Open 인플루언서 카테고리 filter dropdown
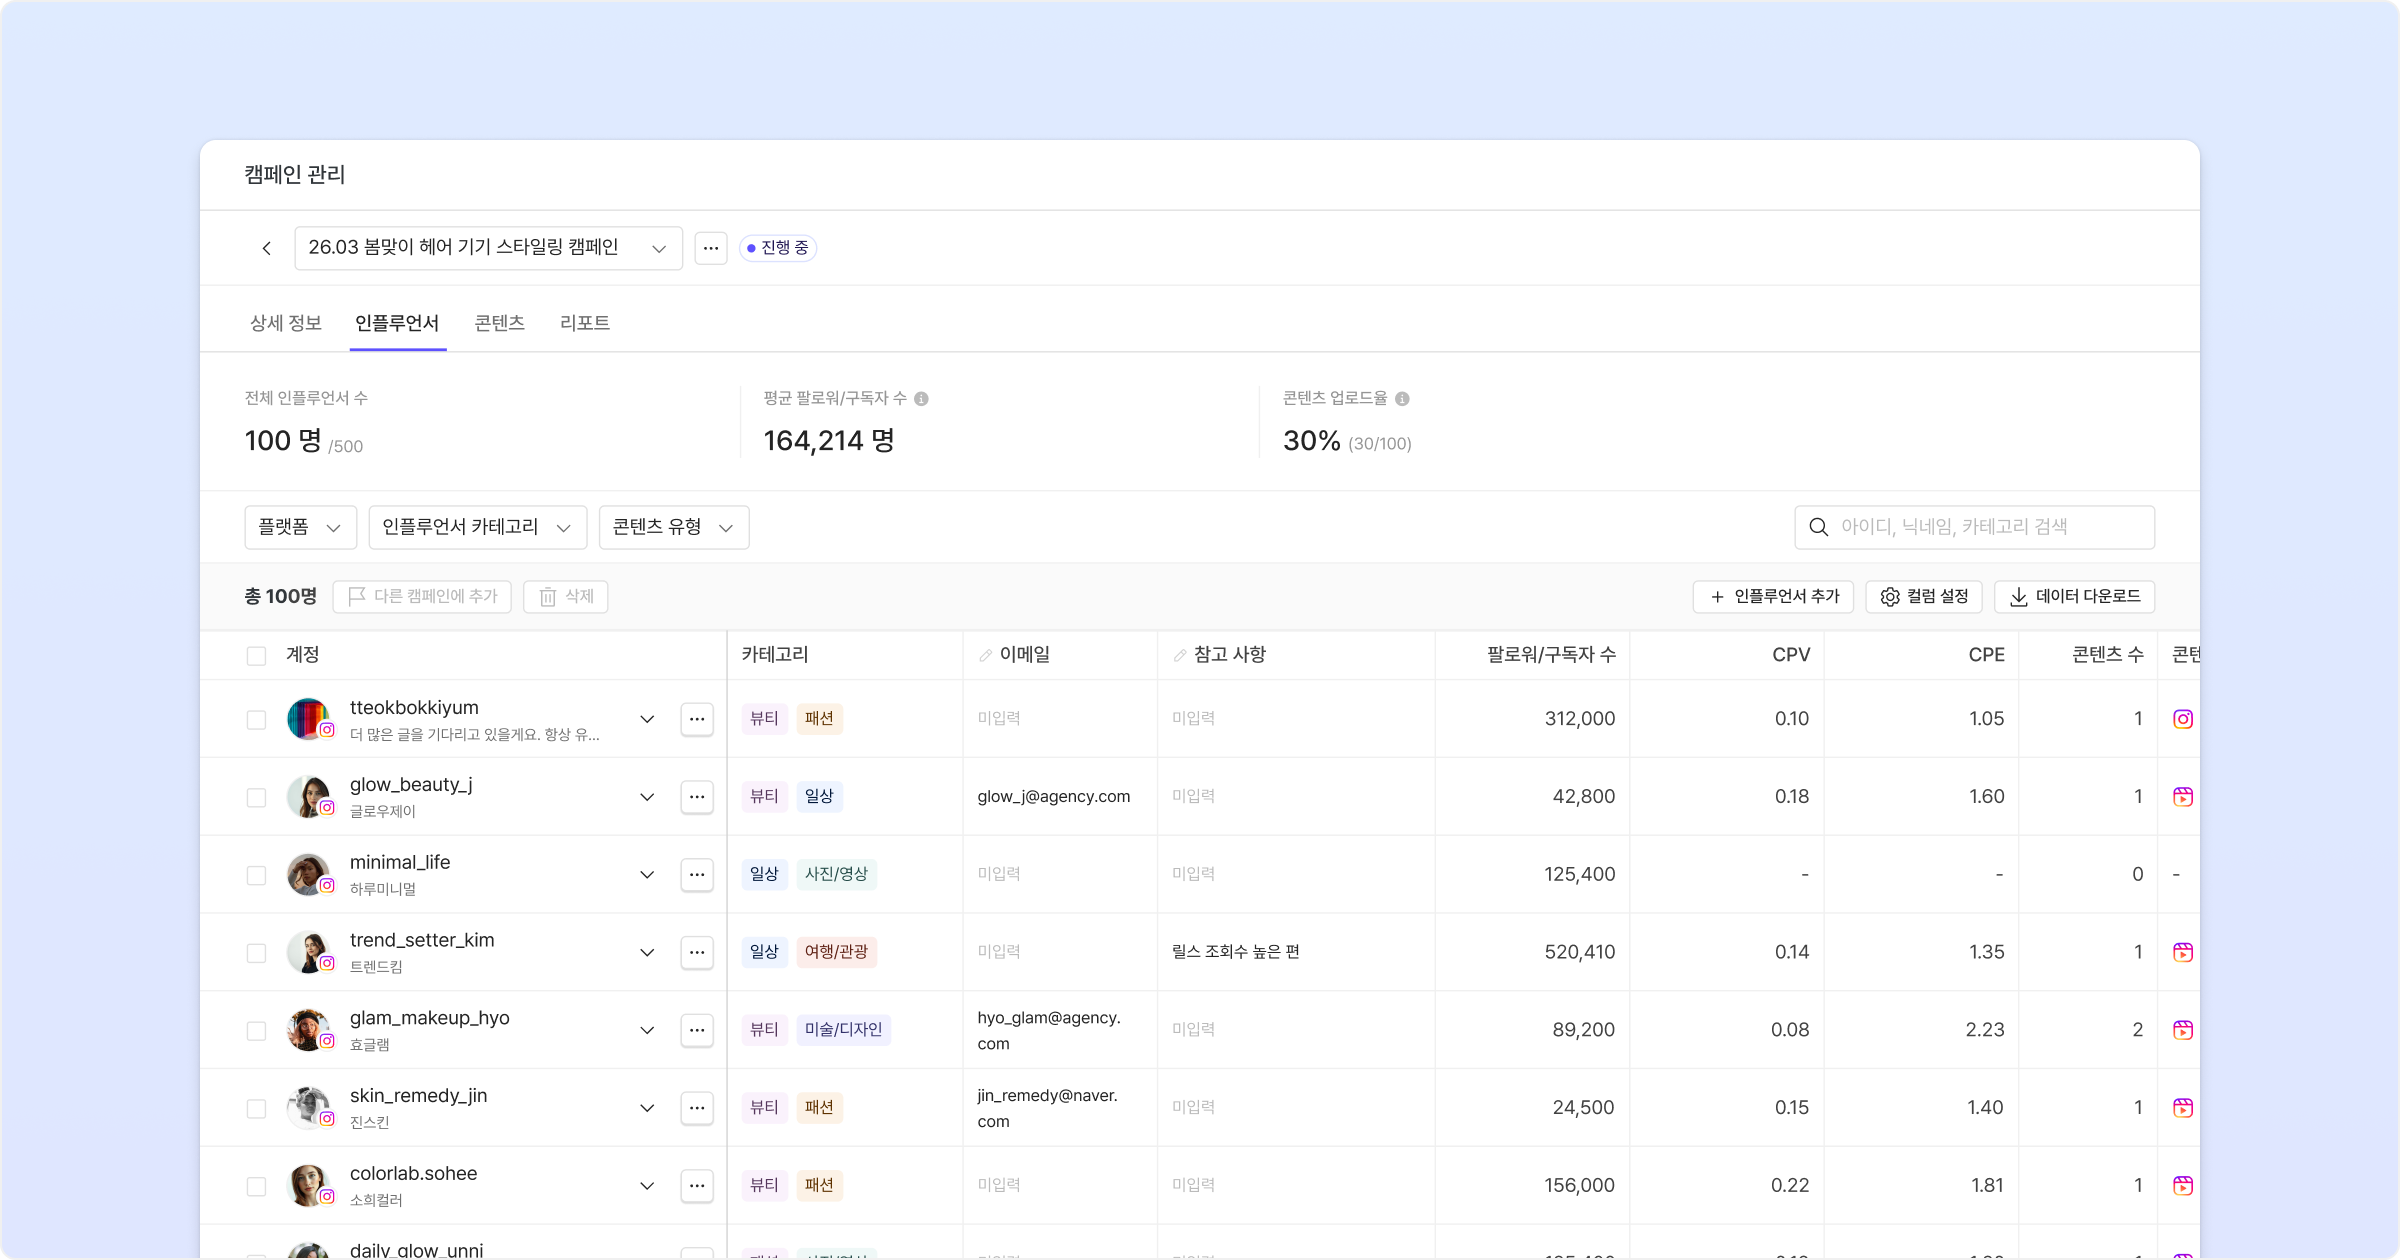The width and height of the screenshot is (2400, 1260). [x=477, y=527]
